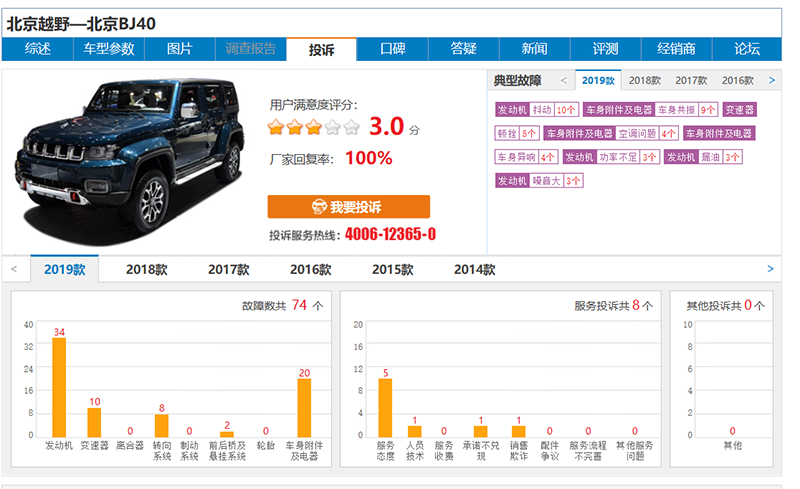Click the third orange rating star
This screenshot has height=489, width=800.
[313, 127]
